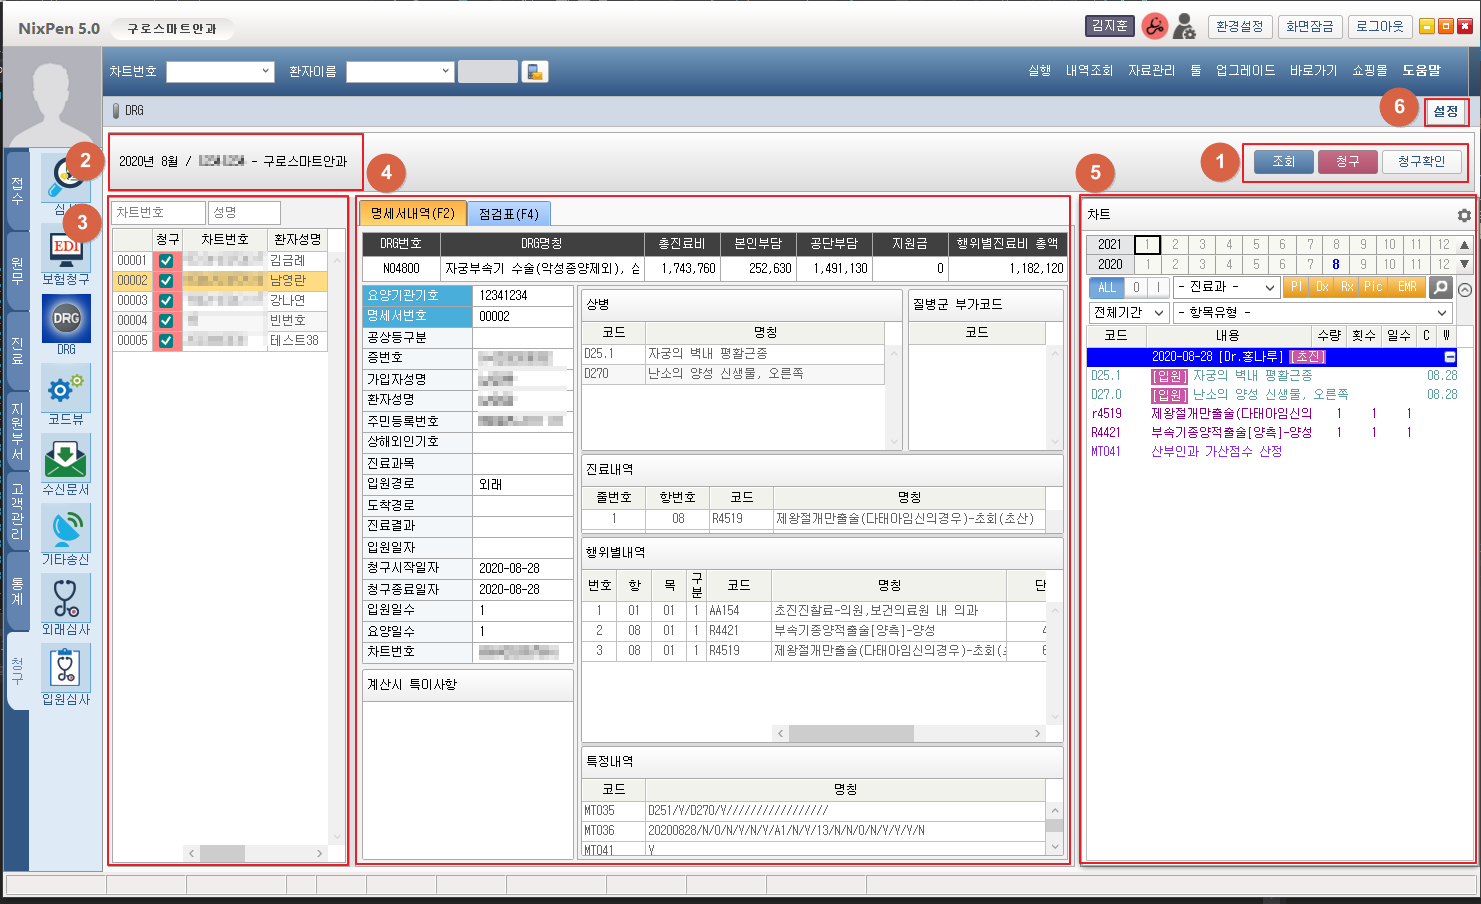Toggle the 청구 checkbox for 테스트38
Image resolution: width=1481 pixels, height=904 pixels.
coord(166,340)
